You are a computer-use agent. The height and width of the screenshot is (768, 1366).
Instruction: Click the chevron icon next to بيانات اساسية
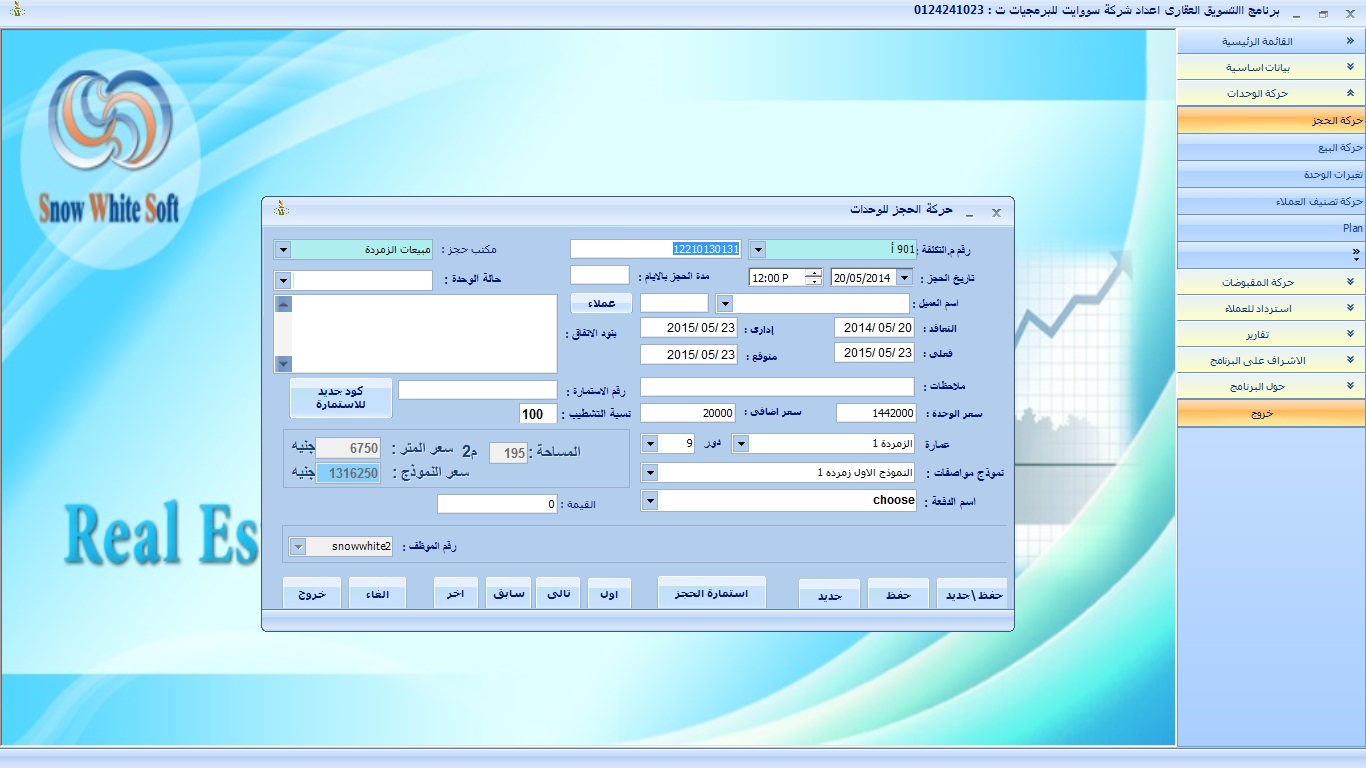(1350, 67)
